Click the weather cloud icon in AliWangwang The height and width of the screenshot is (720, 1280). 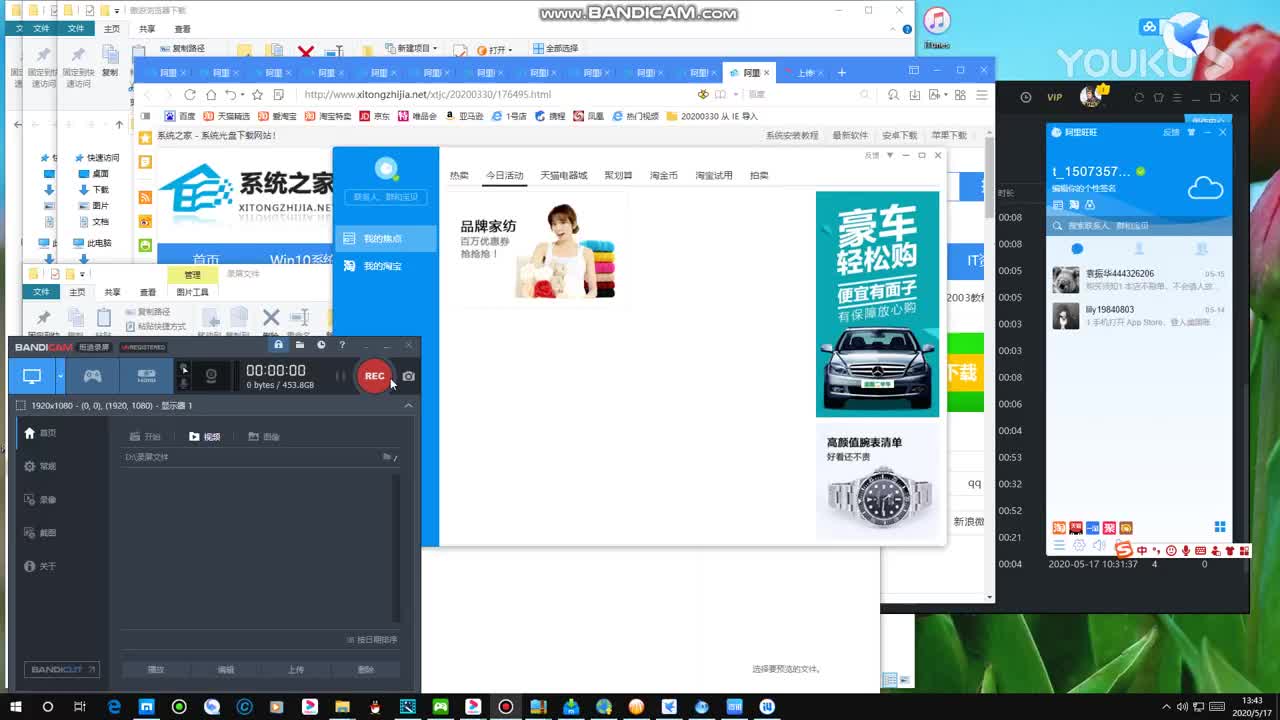pos(1205,187)
